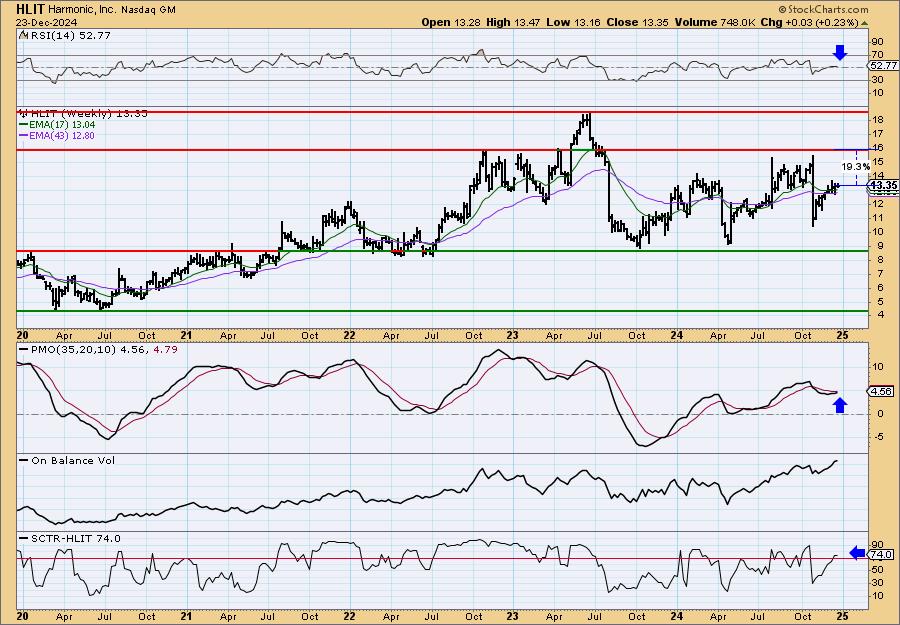The height and width of the screenshot is (625, 900).
Task: Click the 13.35 last price tag on the price axis
Action: [883, 185]
